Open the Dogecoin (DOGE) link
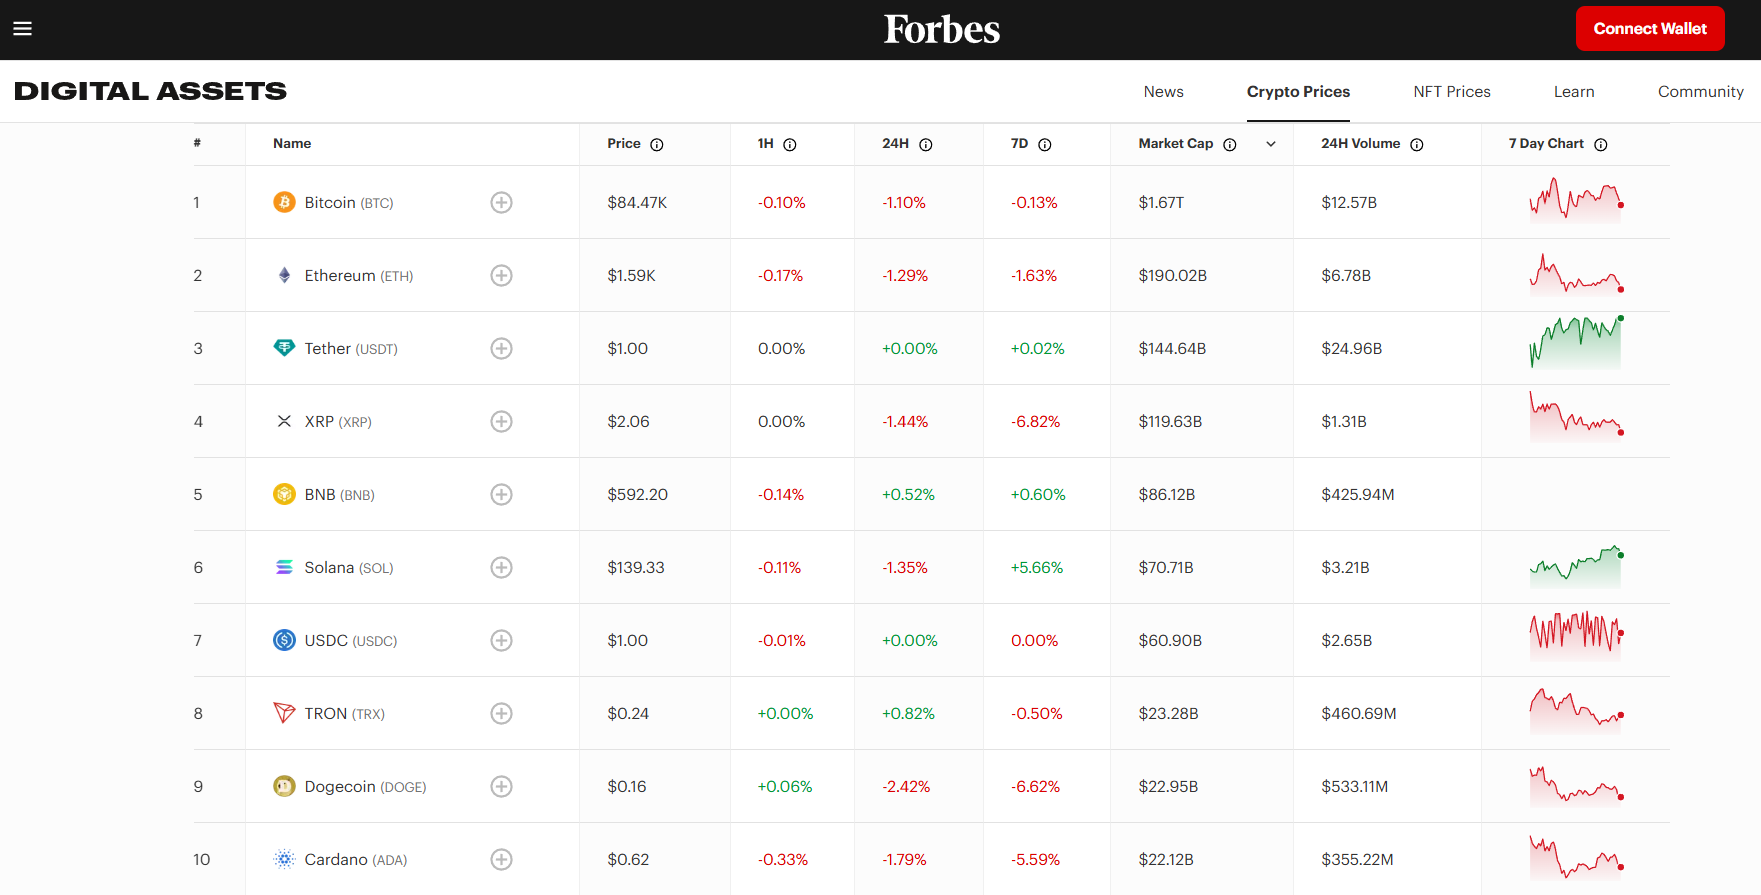 (365, 787)
